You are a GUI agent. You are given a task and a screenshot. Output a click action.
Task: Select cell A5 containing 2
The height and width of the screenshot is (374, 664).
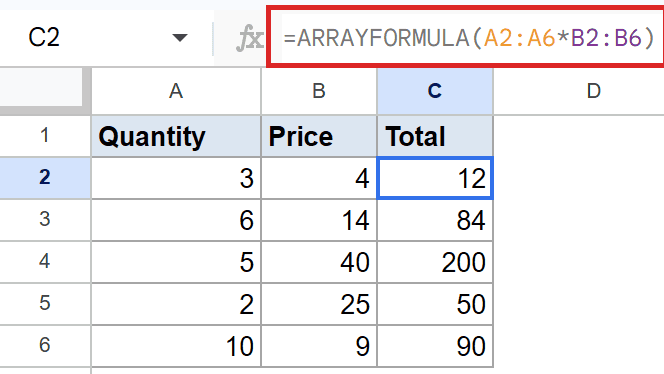pyautogui.click(x=176, y=304)
